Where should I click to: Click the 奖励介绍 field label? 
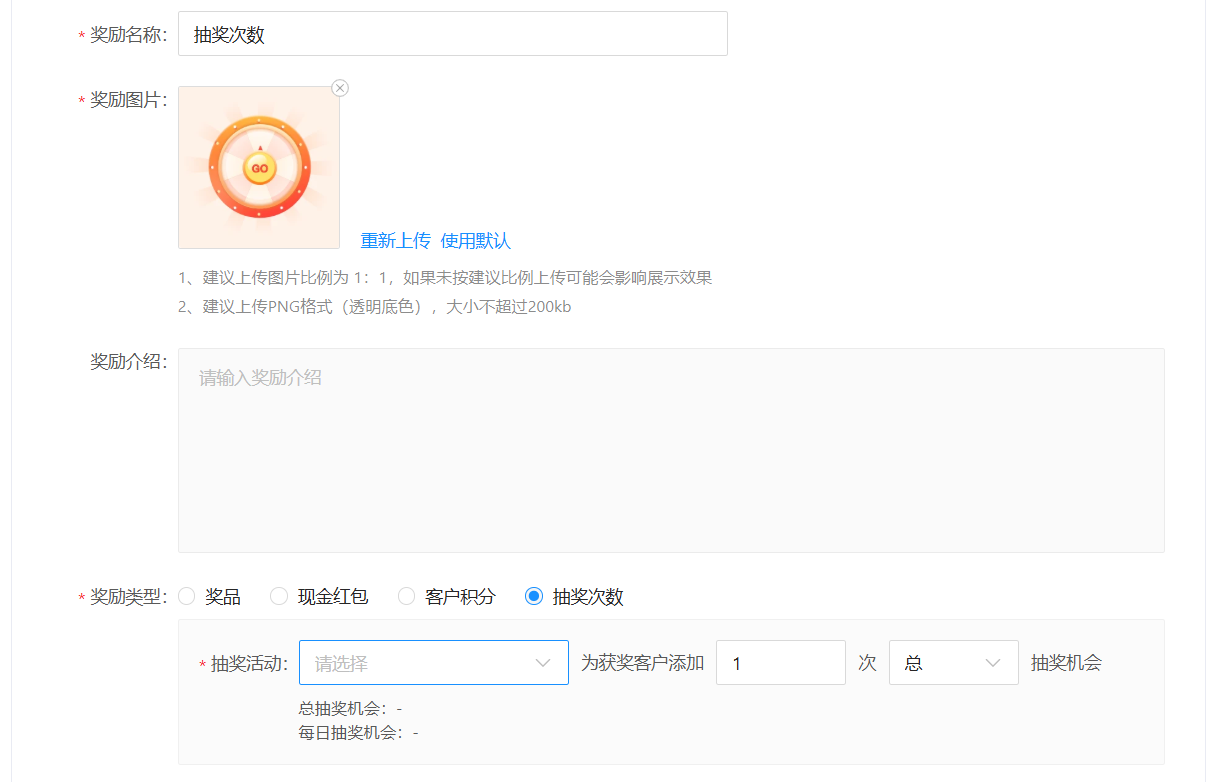(x=128, y=362)
